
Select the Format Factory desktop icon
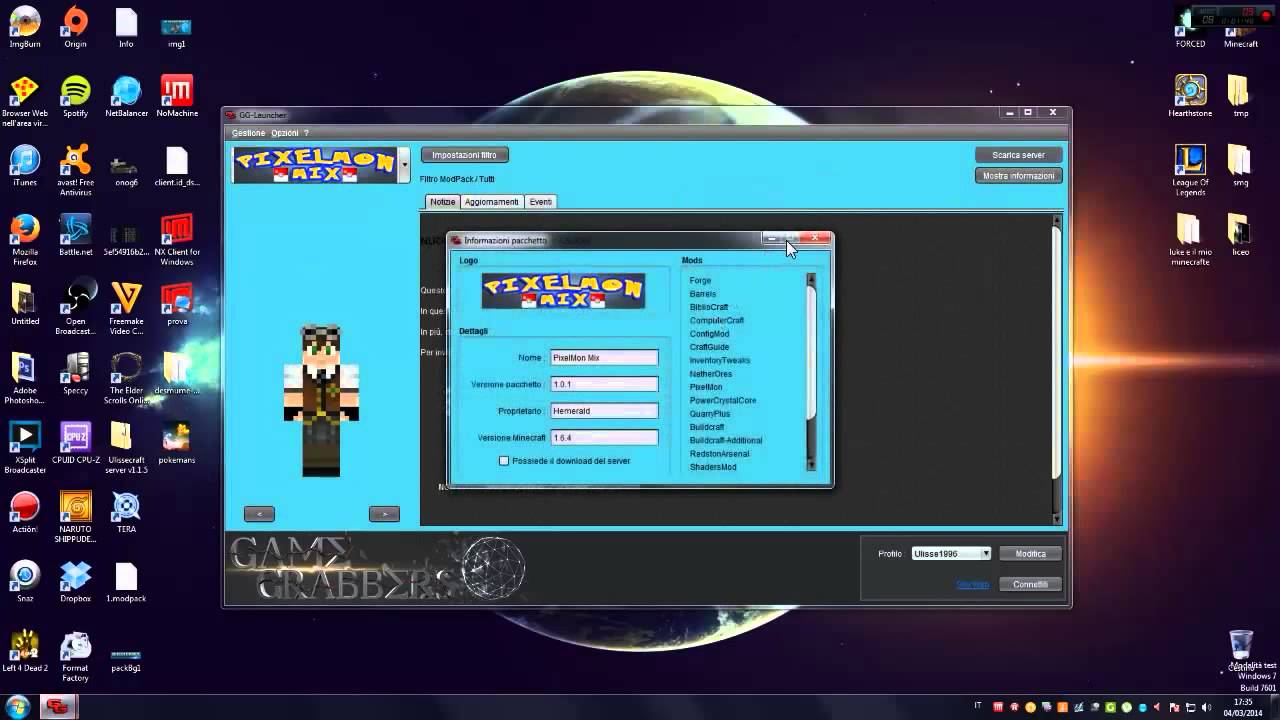point(75,655)
